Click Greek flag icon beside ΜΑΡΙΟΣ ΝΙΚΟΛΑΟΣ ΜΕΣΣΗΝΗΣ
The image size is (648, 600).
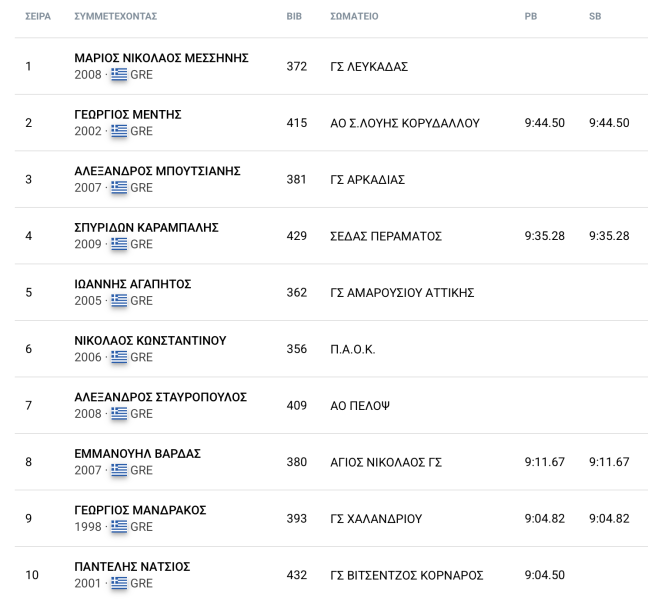pyautogui.click(x=119, y=74)
